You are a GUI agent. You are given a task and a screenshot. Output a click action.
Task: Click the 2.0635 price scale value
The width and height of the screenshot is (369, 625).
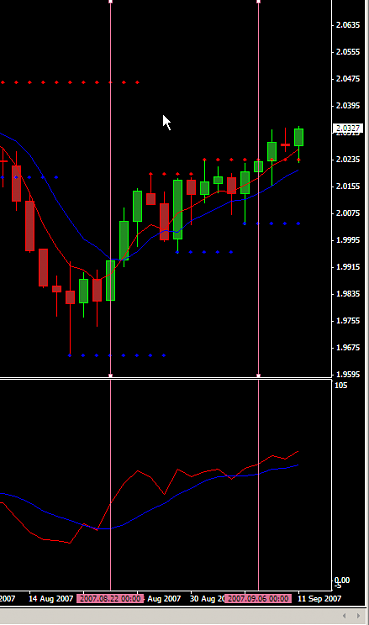tap(348, 25)
